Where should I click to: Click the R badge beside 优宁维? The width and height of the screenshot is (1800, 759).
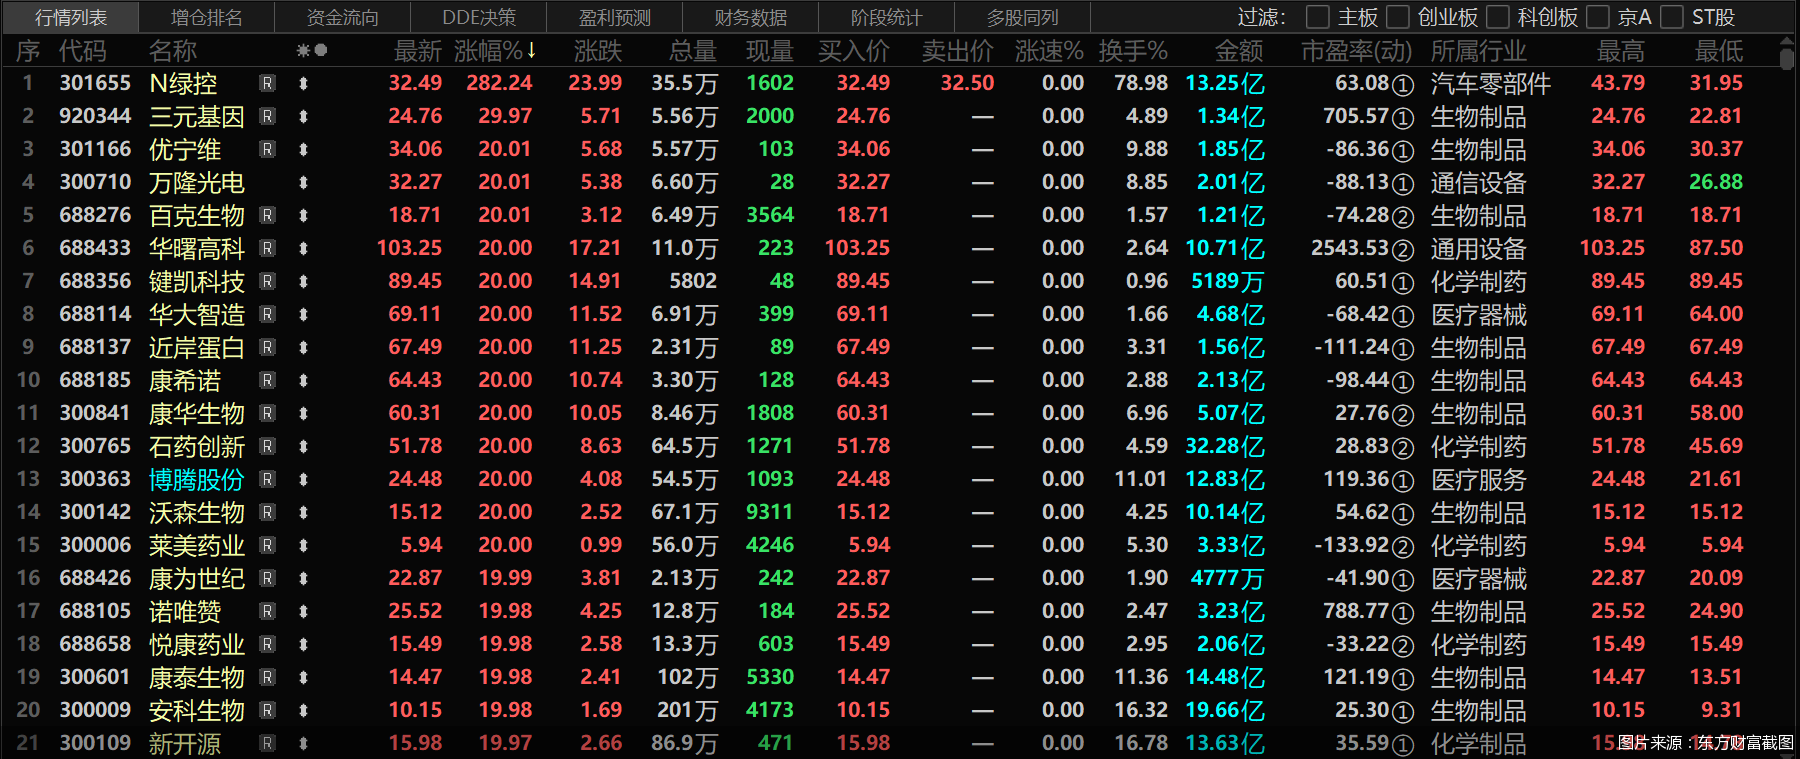267,150
